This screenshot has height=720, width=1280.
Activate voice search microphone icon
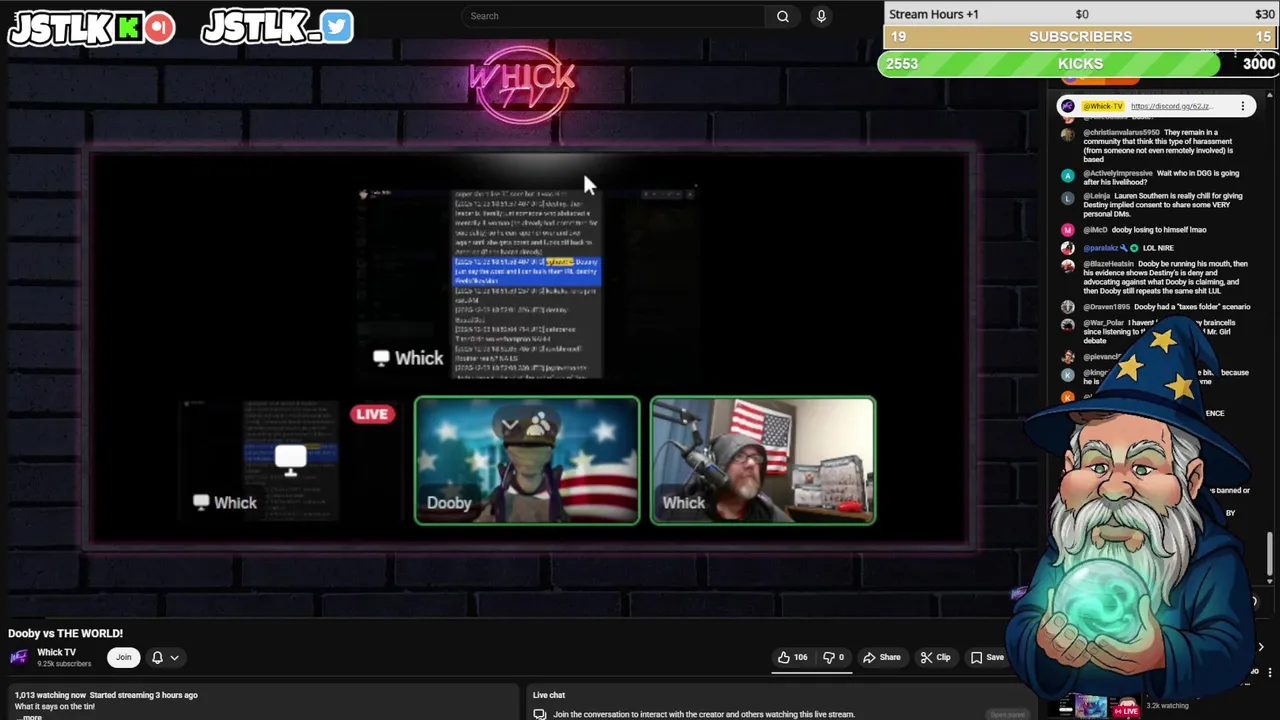pos(821,16)
